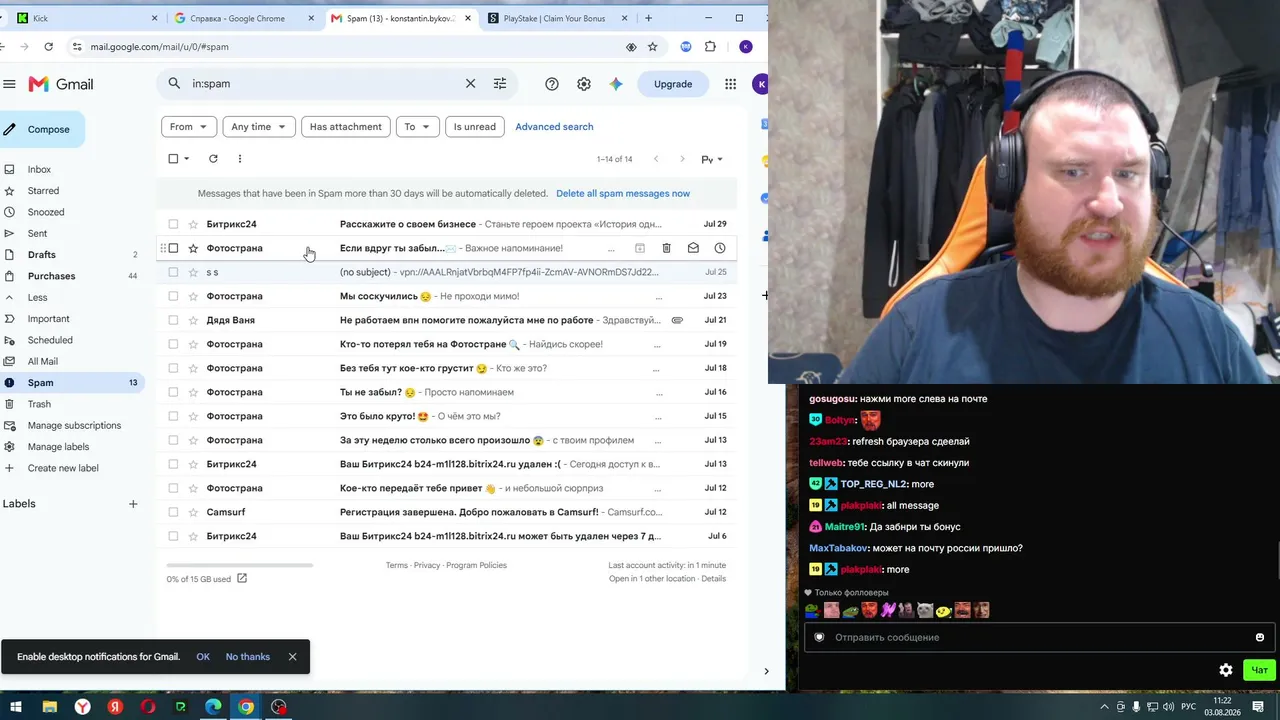This screenshot has height=720, width=1280.
Task: Archive the 'Если вдруг ты забыл' email
Action: pyautogui.click(x=640, y=248)
